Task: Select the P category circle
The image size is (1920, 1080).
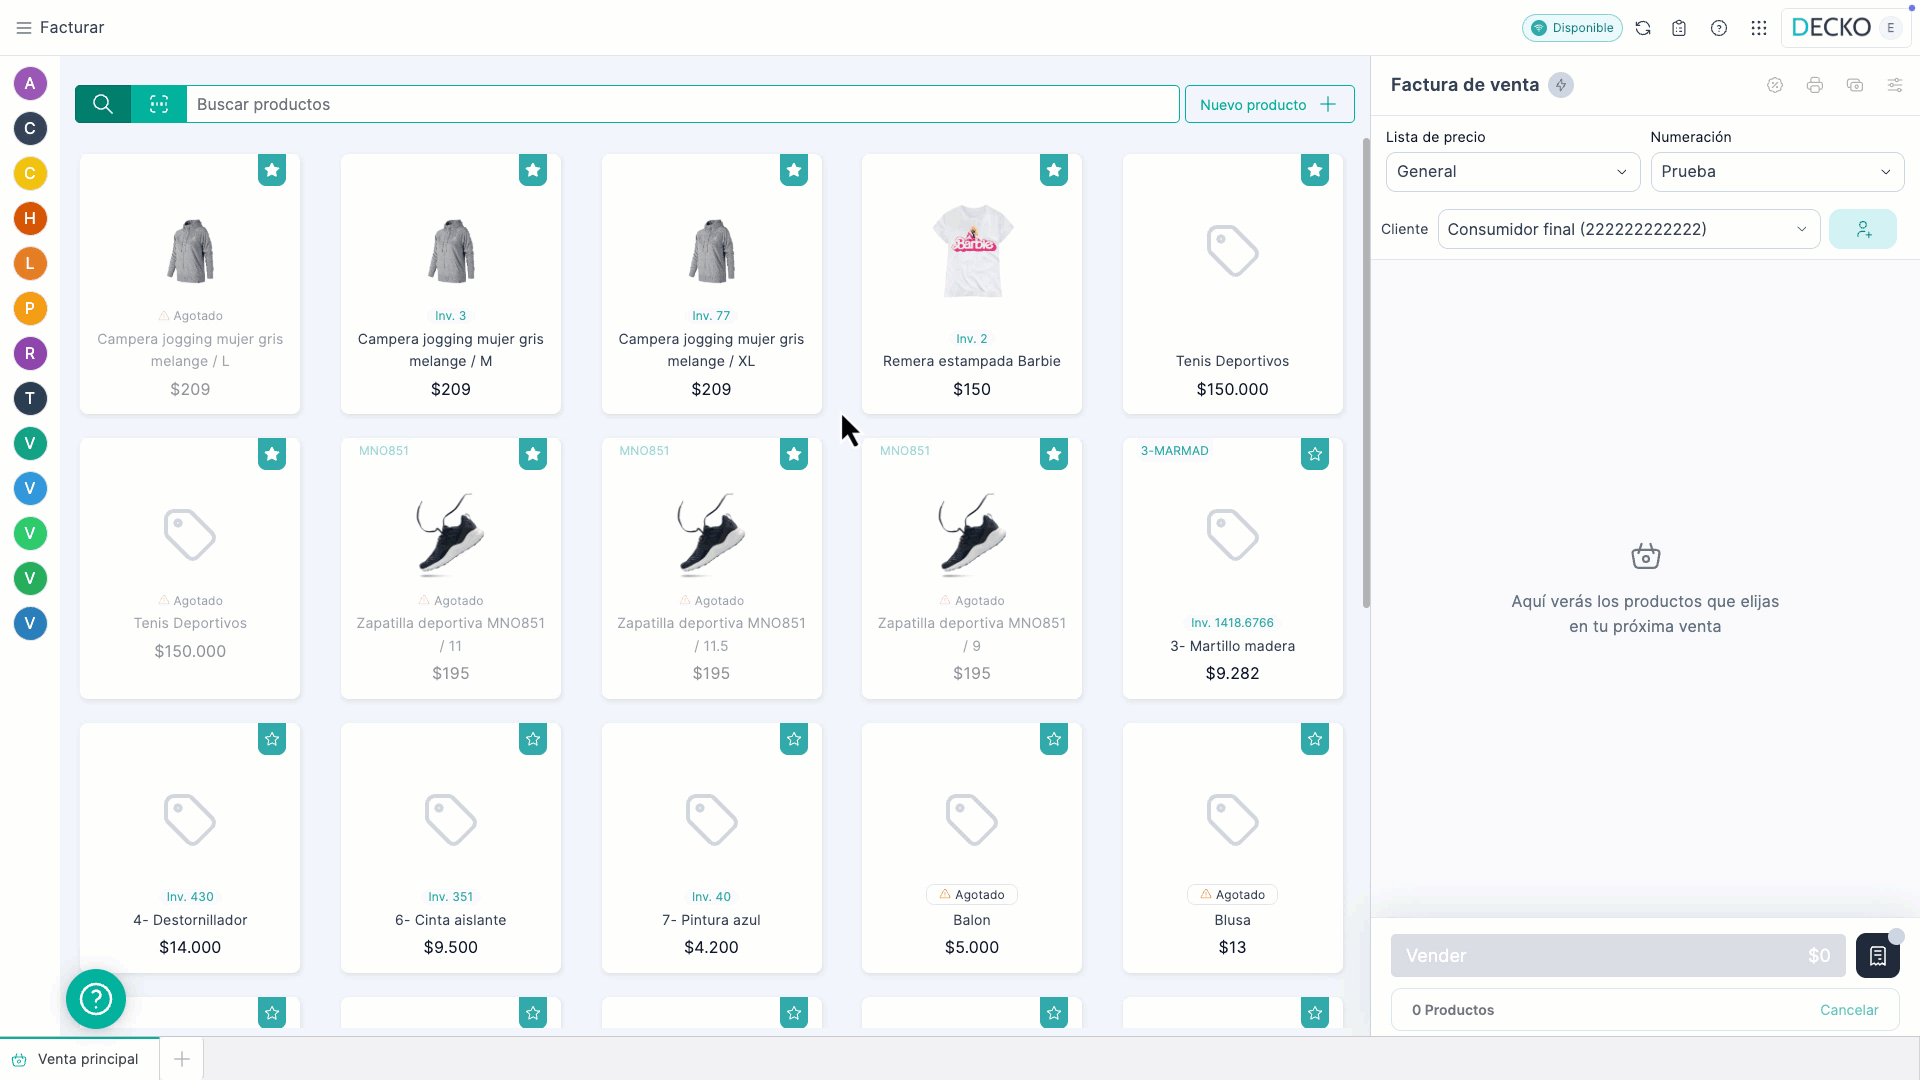Action: click(x=30, y=308)
